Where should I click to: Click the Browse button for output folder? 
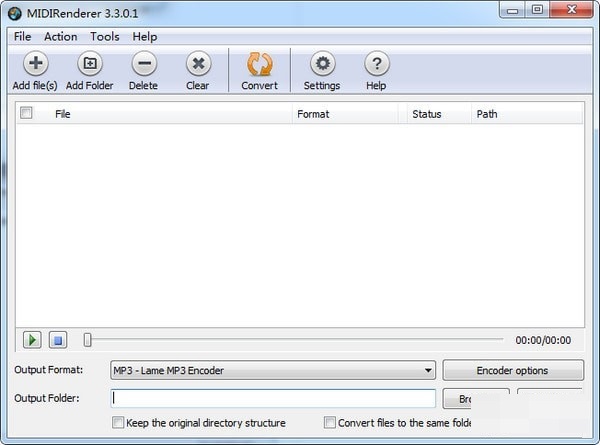[x=476, y=399]
